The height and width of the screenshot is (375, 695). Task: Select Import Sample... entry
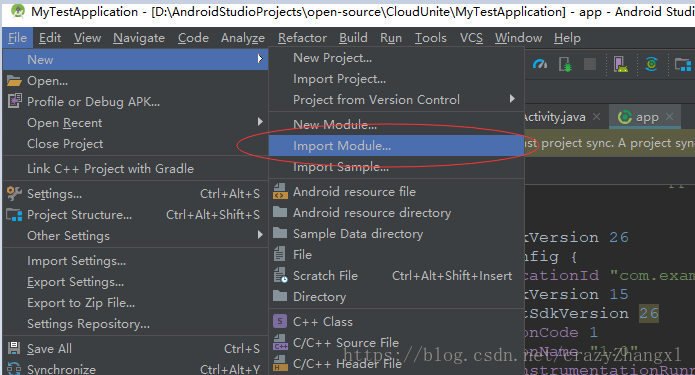(341, 167)
